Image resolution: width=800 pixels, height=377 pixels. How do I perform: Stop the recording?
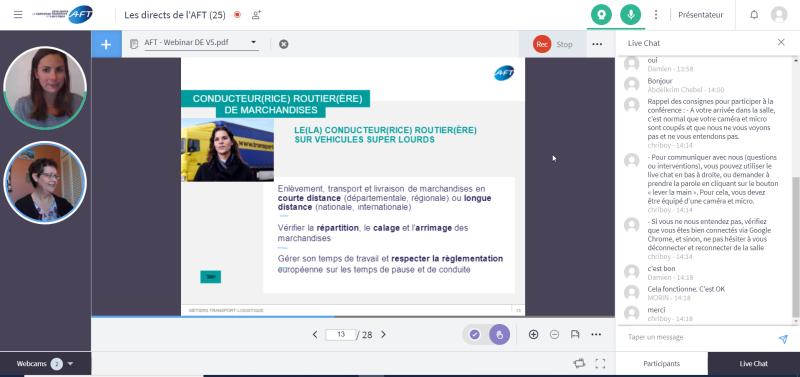click(564, 44)
